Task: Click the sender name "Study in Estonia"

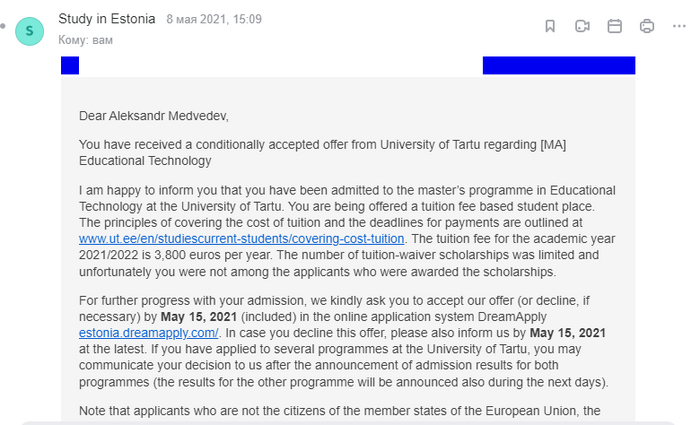Action: point(106,19)
